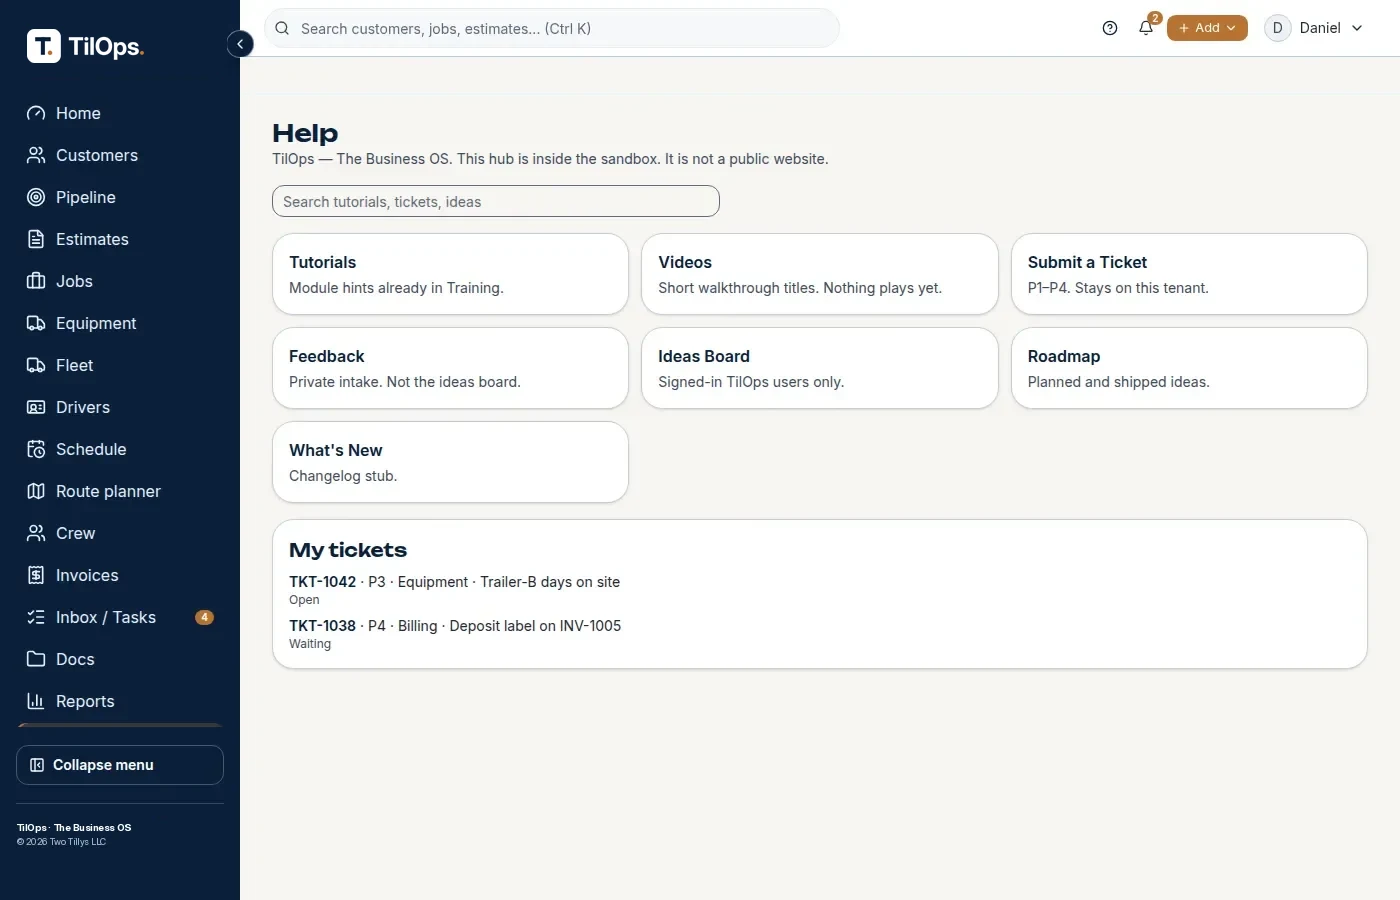Click the Reports bar chart icon
Image resolution: width=1400 pixels, height=900 pixels.
click(x=36, y=701)
